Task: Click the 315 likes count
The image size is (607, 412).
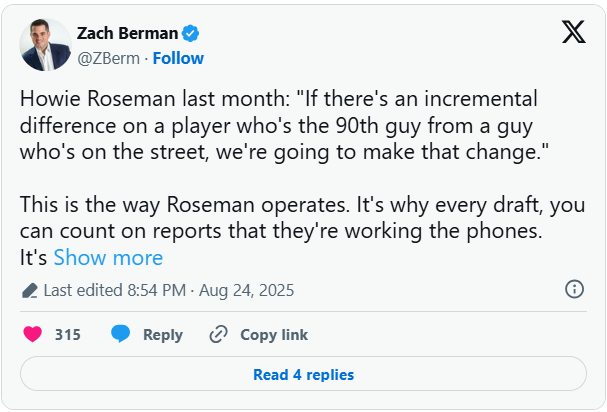Action: click(x=68, y=335)
